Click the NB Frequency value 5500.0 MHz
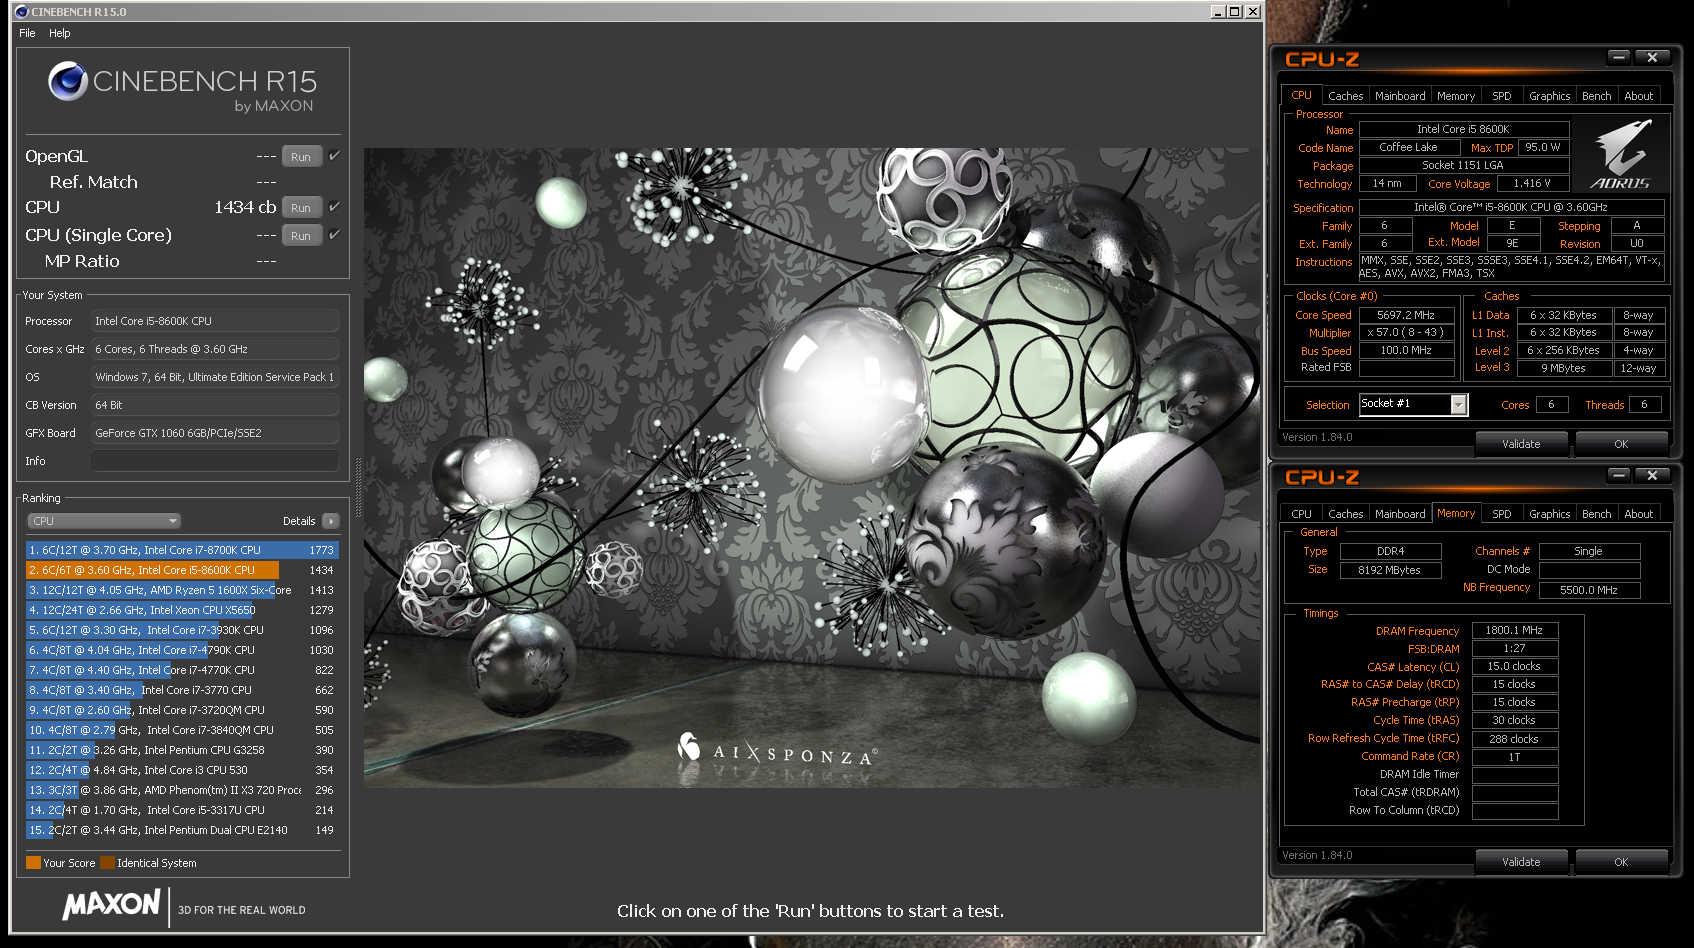Image resolution: width=1694 pixels, height=948 pixels. point(1589,590)
